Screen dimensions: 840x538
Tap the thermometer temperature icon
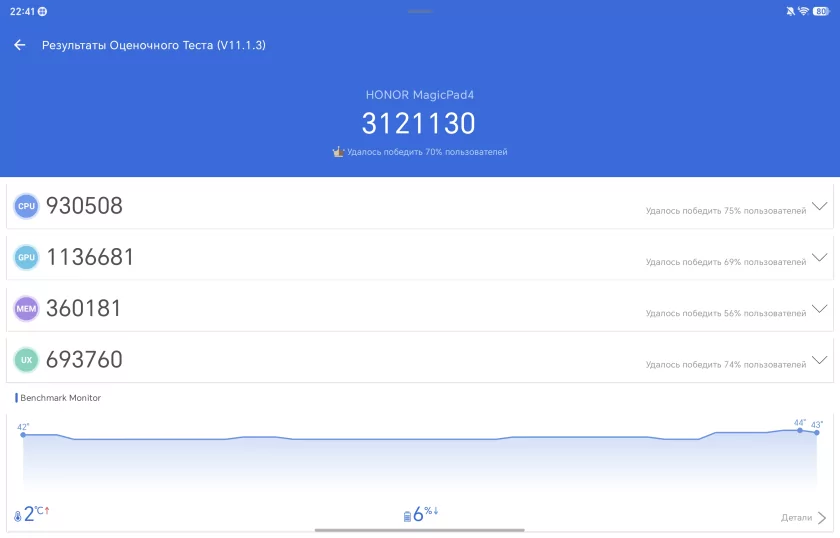[x=18, y=515]
